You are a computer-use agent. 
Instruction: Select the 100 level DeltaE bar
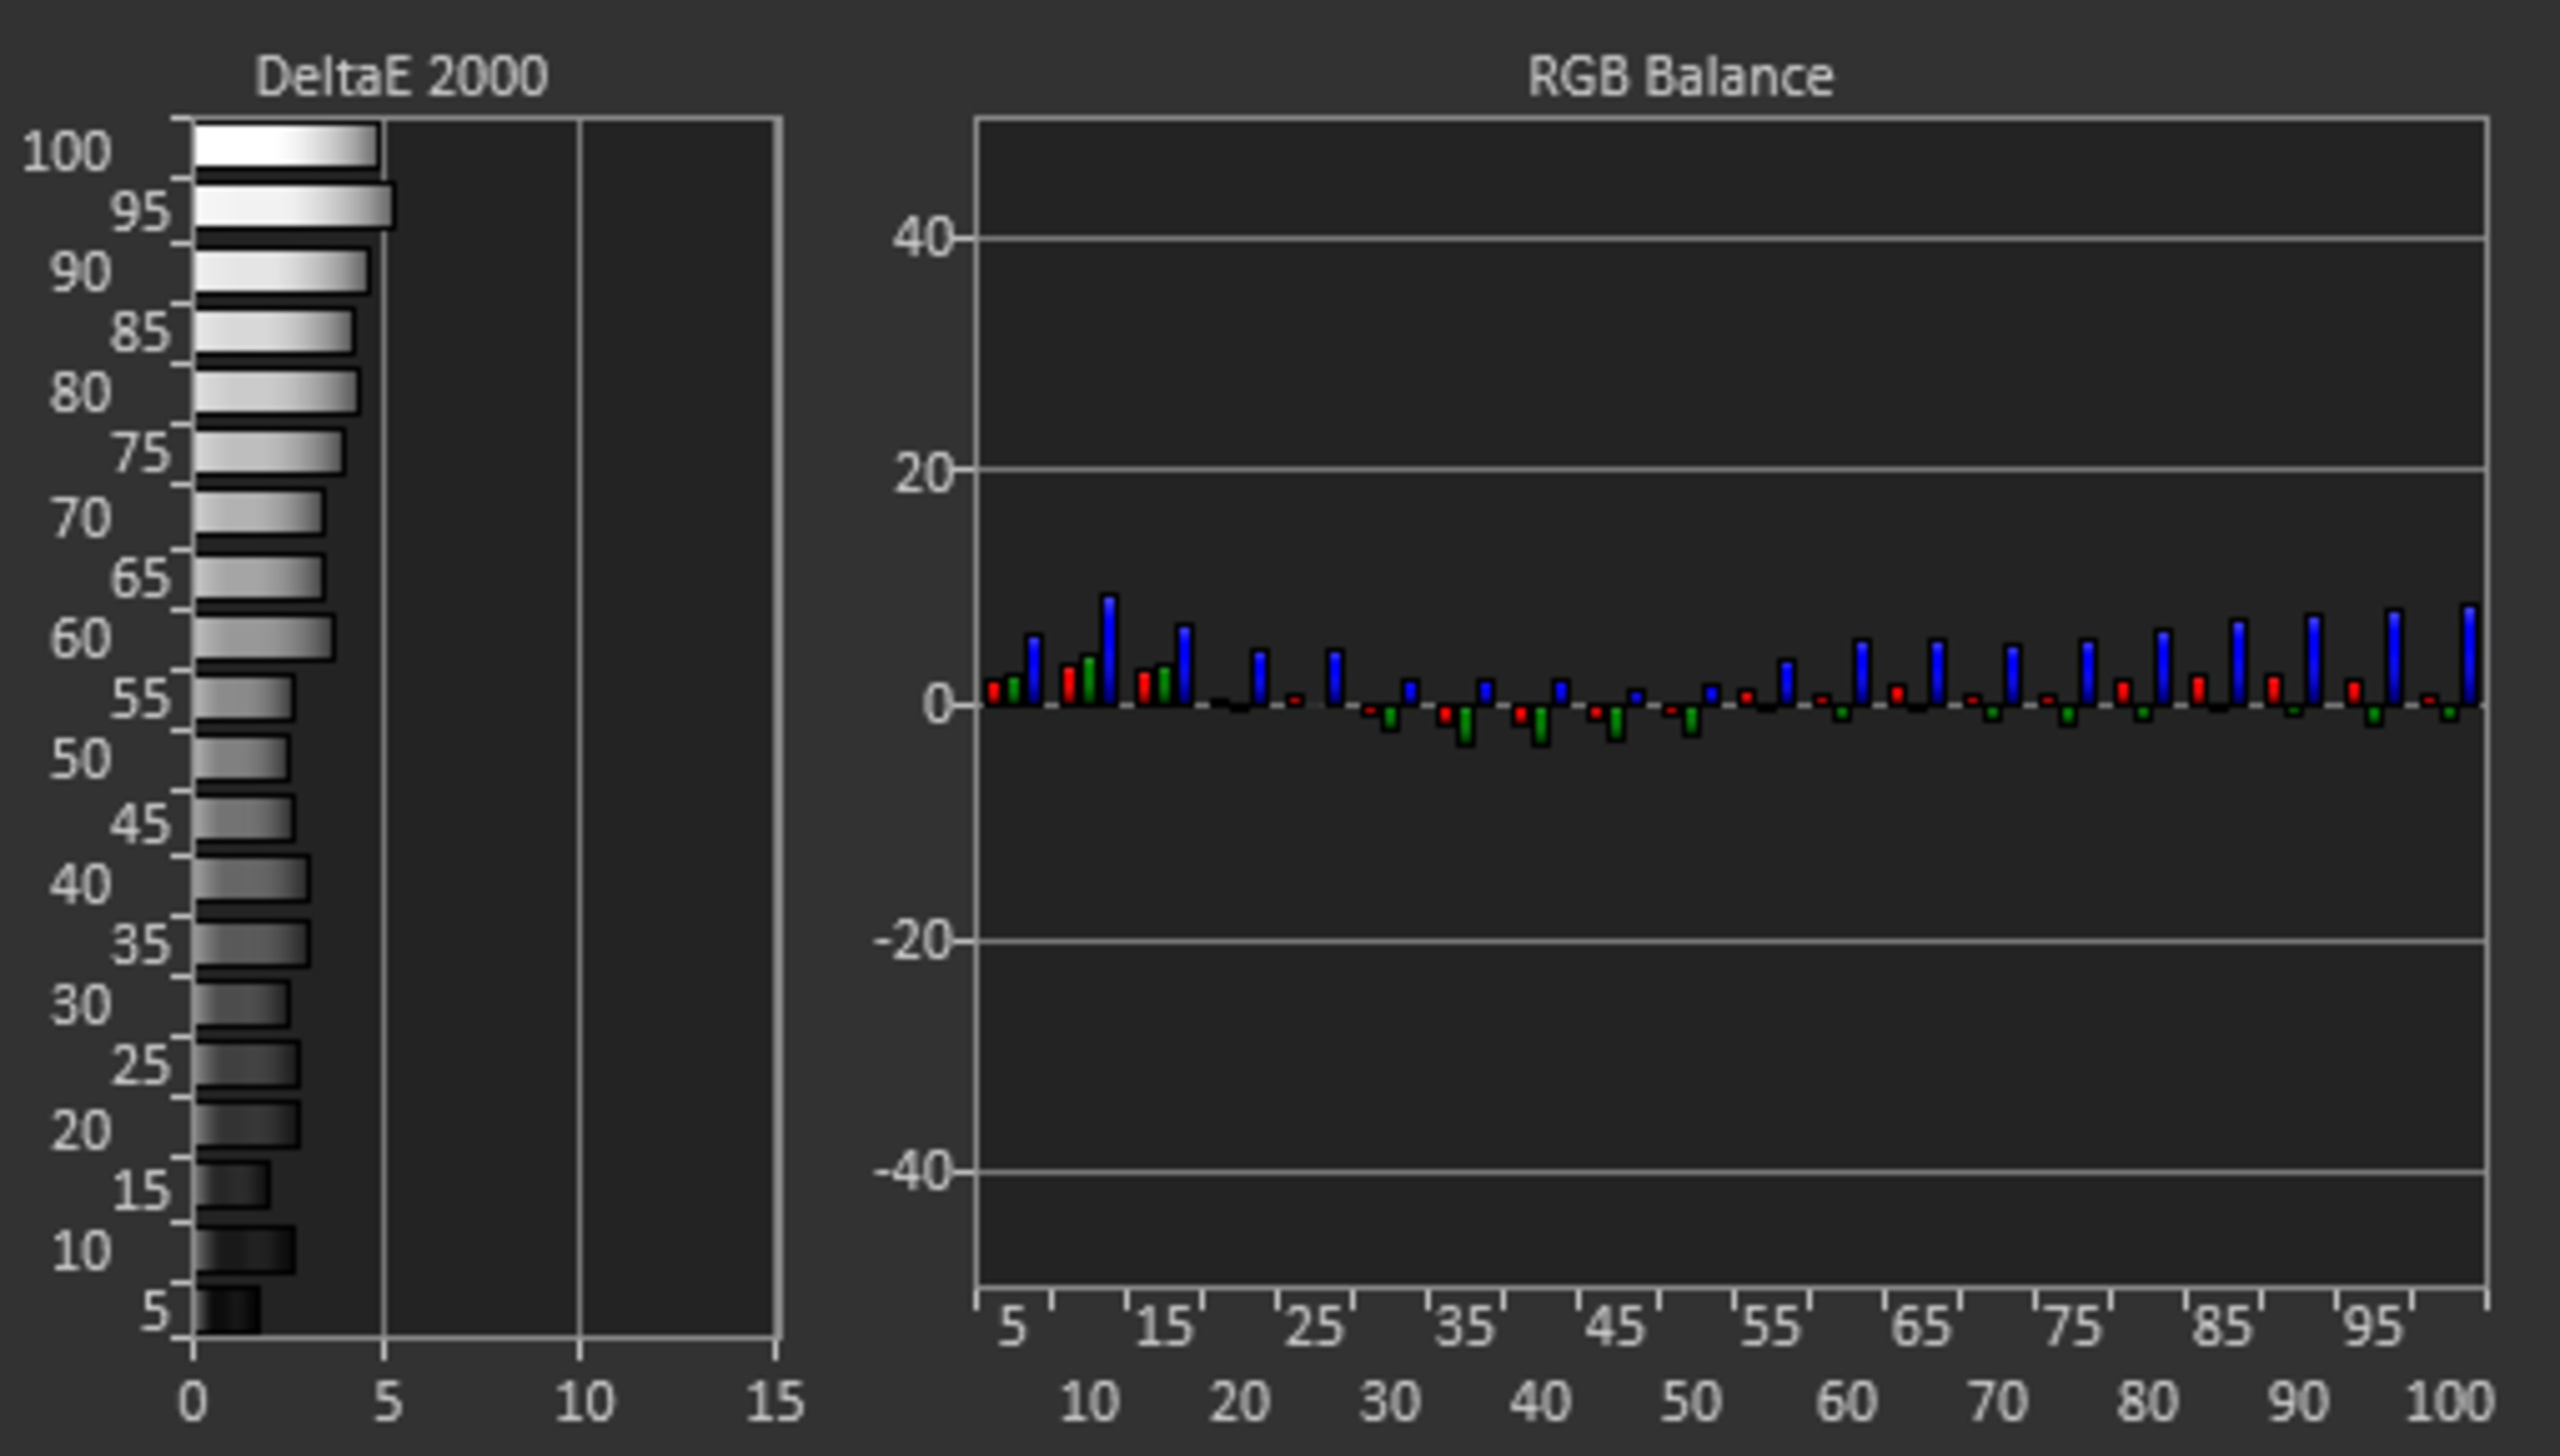[x=286, y=146]
